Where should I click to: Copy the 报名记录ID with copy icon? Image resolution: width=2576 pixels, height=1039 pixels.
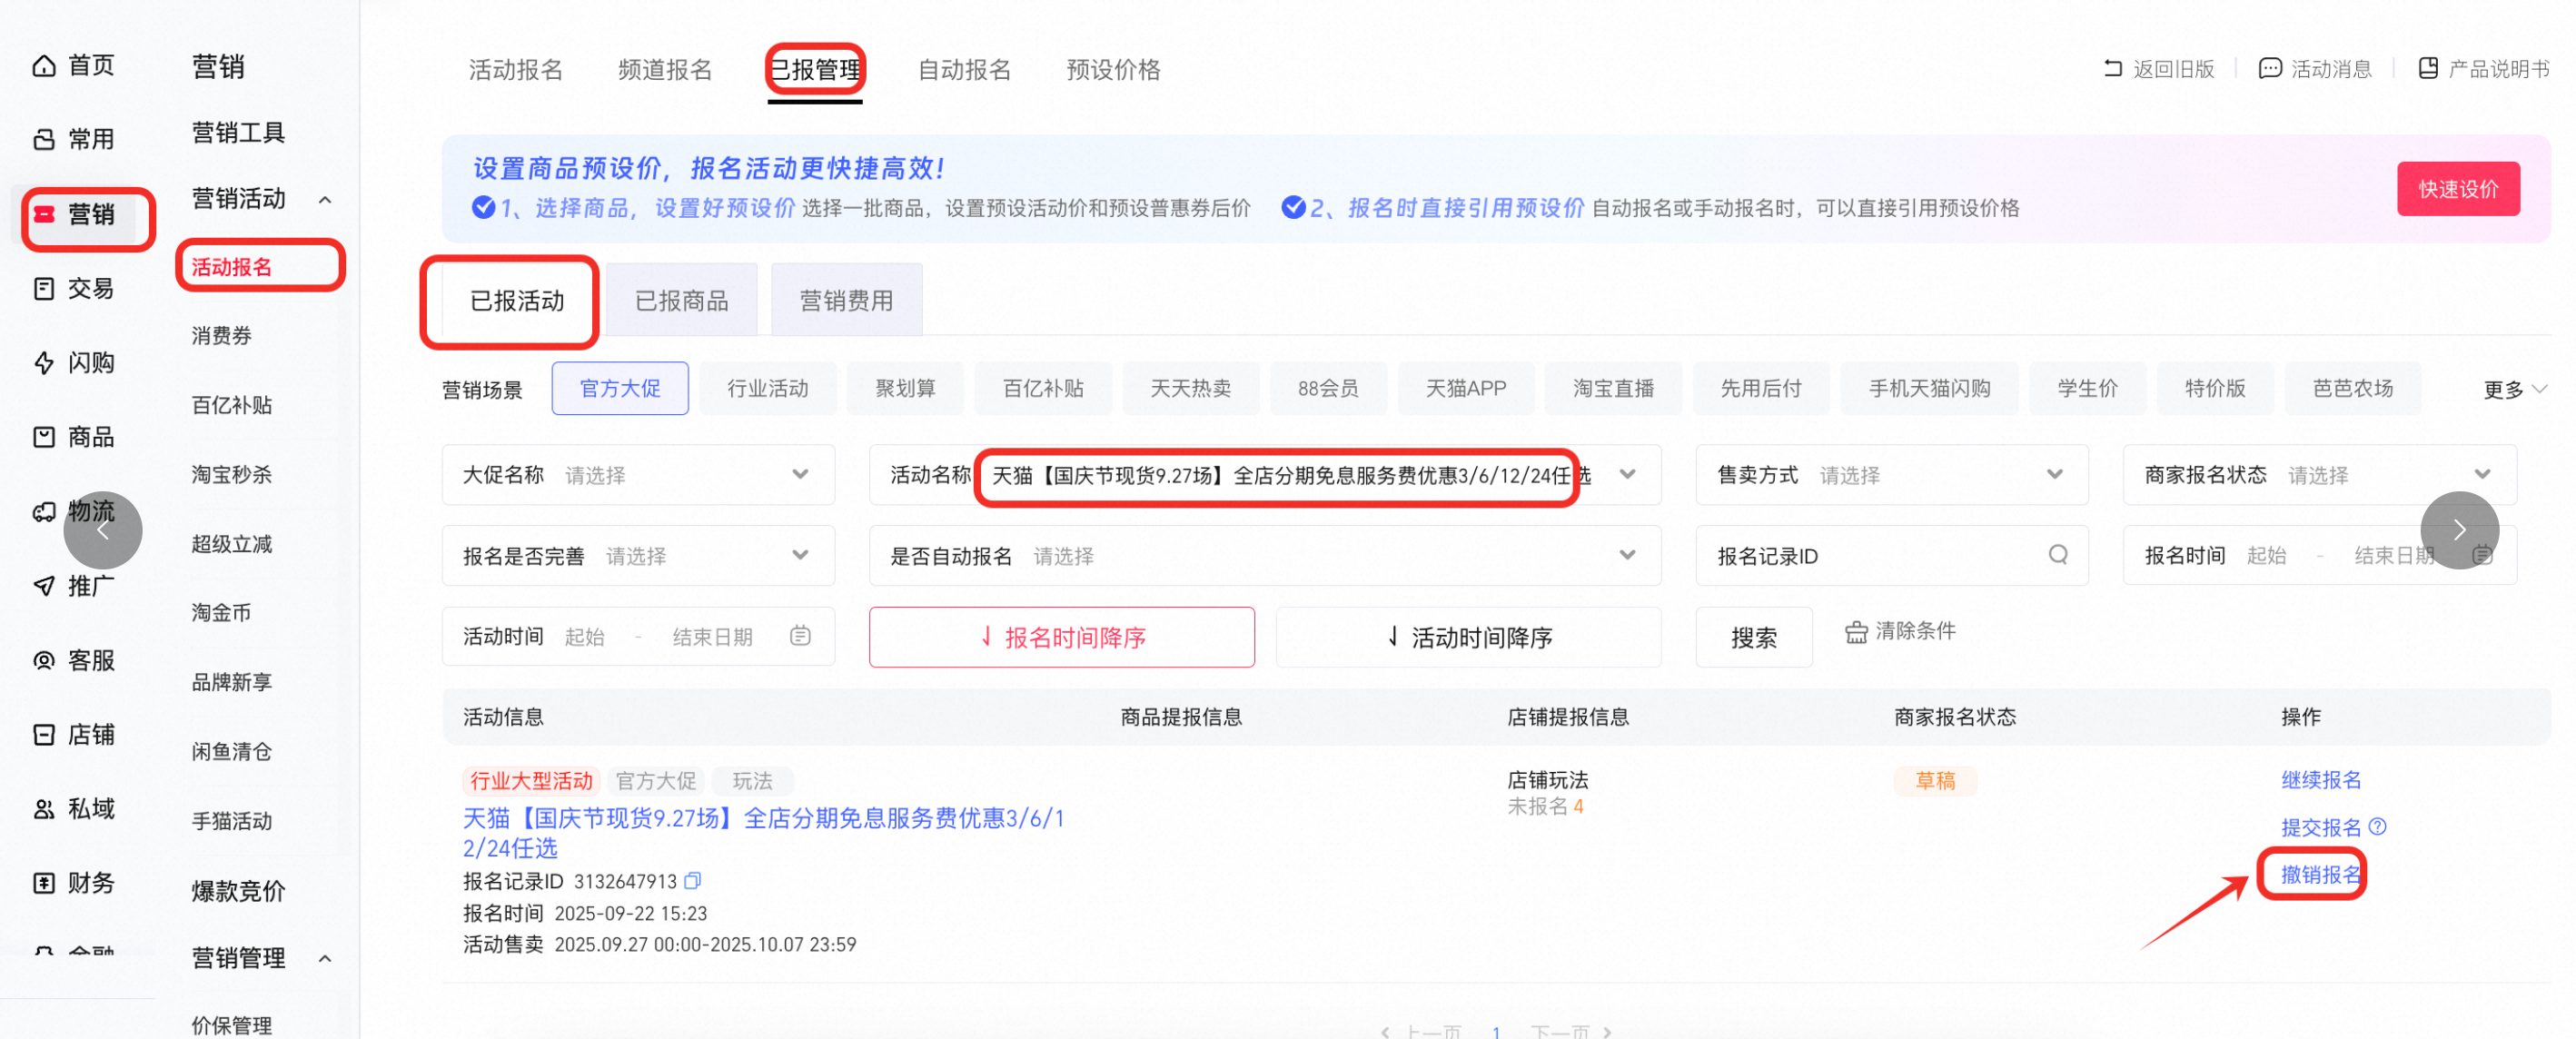693,881
